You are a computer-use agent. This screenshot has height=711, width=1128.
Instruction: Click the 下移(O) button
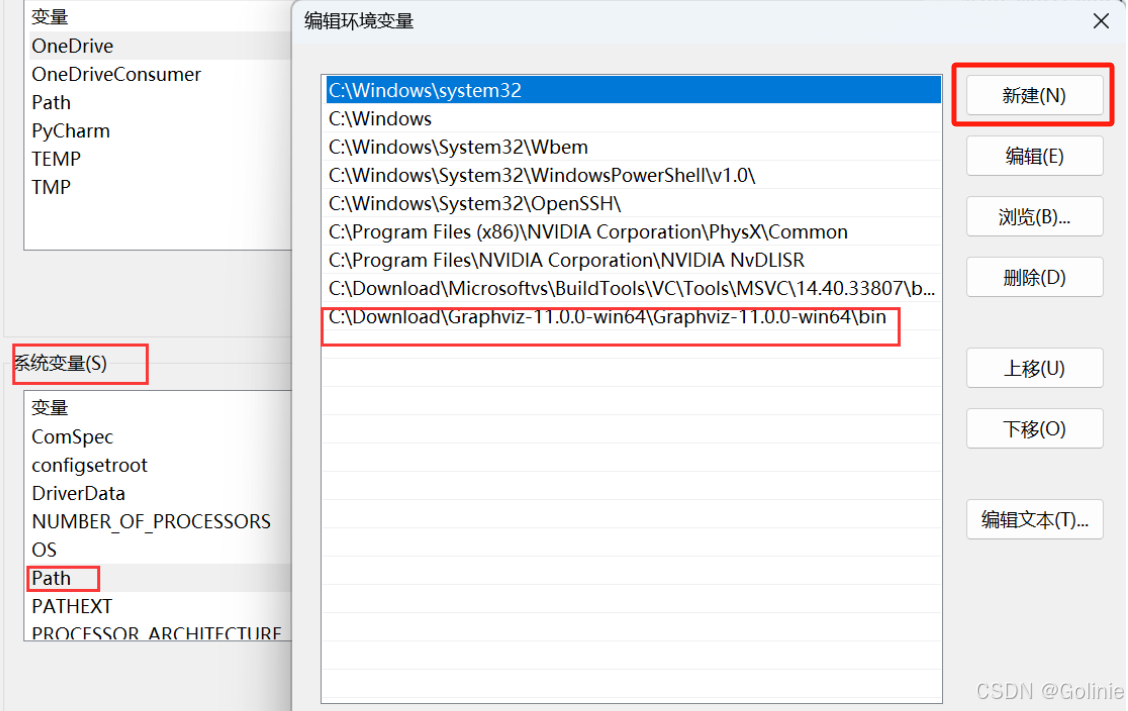1034,428
